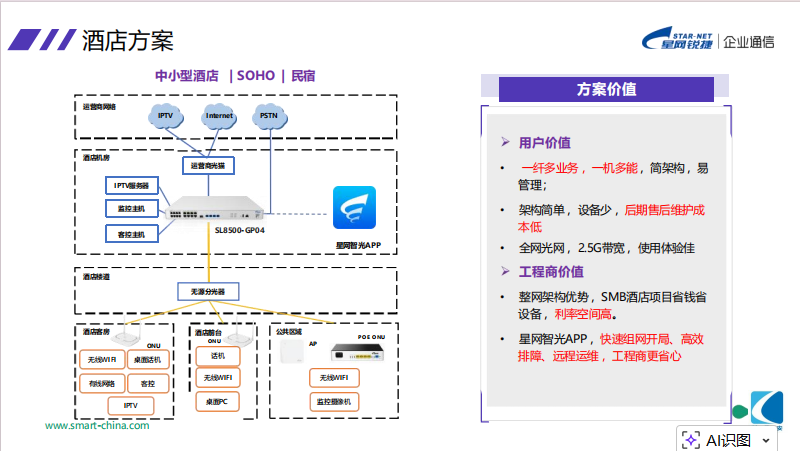Select the 无源分光器 box
The height and width of the screenshot is (451, 800).
(x=209, y=292)
